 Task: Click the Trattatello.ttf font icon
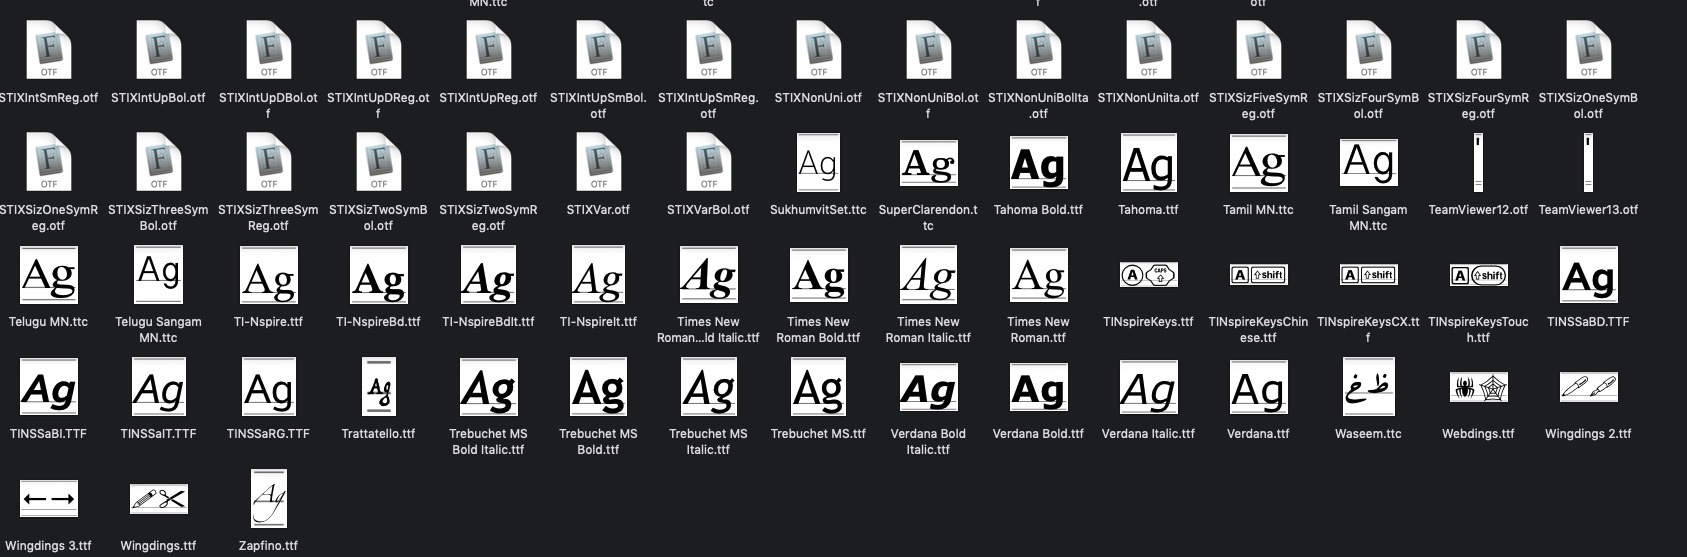(x=378, y=386)
